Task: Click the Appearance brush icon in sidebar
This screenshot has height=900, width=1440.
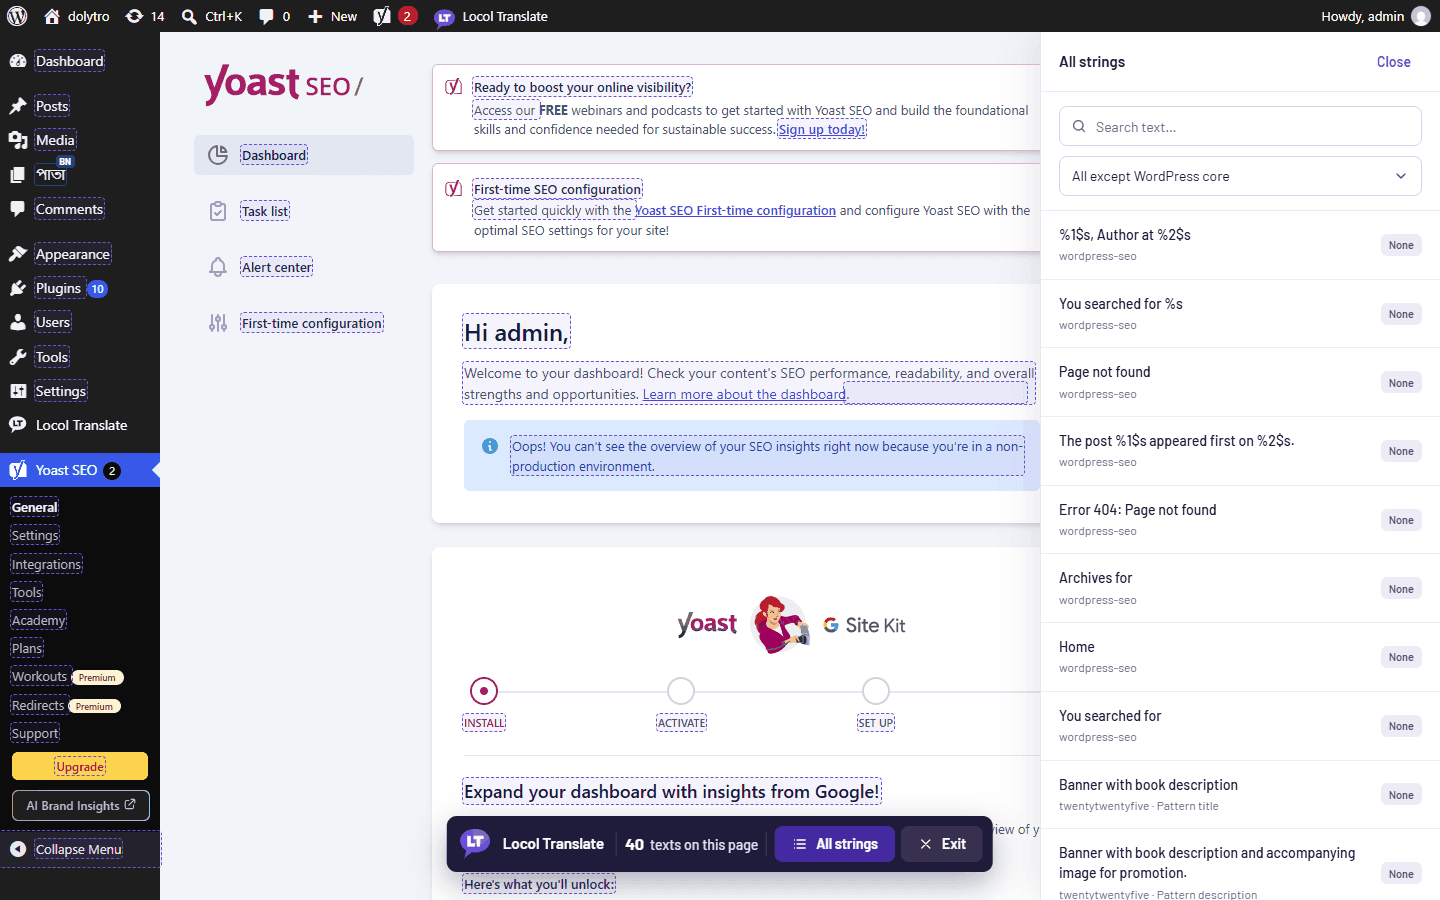Action: pyautogui.click(x=18, y=254)
